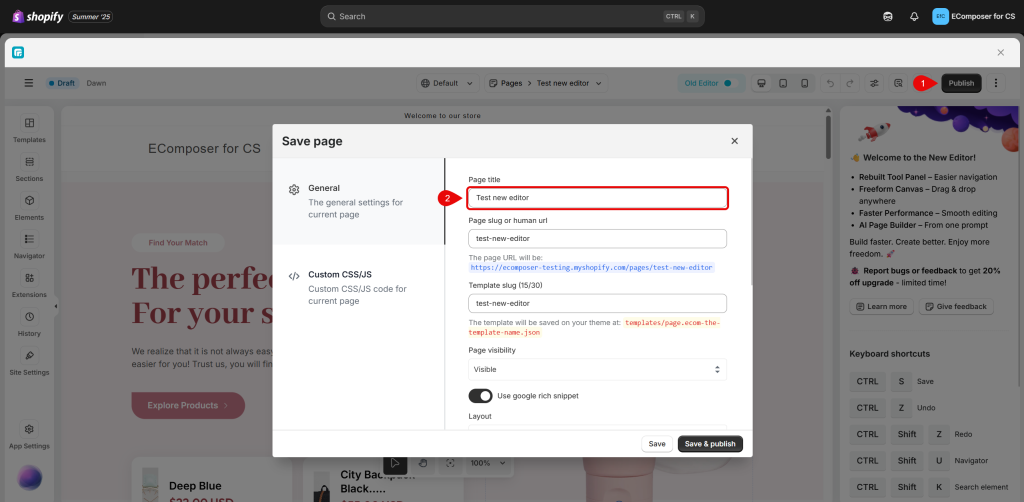Click the purple AI orb icon
Screen dimensions: 1024x502
coord(29,477)
